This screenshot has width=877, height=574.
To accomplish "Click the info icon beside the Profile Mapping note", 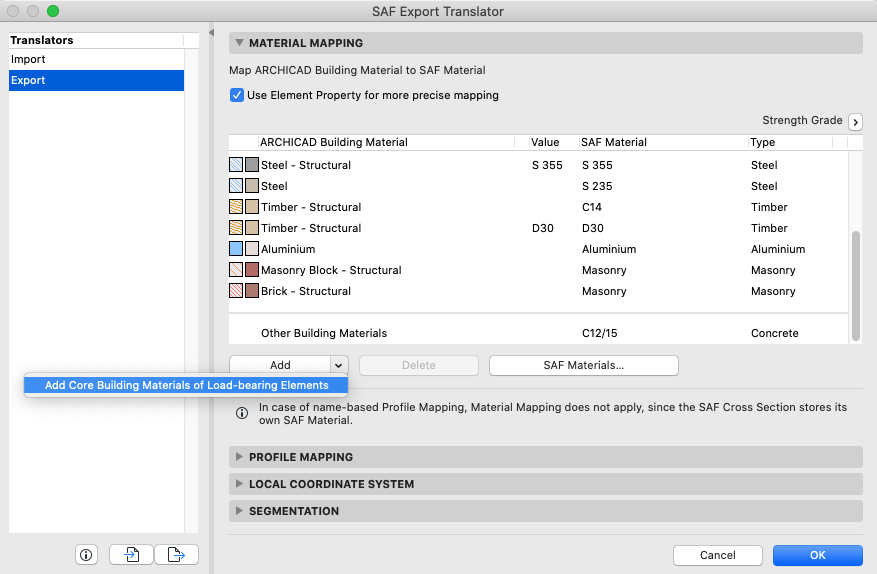I will click(242, 413).
